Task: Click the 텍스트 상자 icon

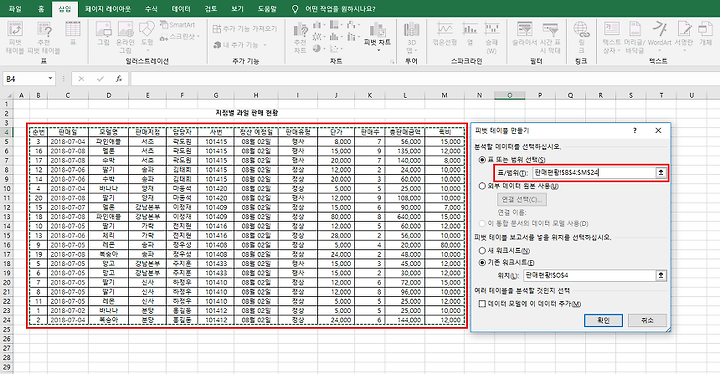Action: pyautogui.click(x=612, y=38)
